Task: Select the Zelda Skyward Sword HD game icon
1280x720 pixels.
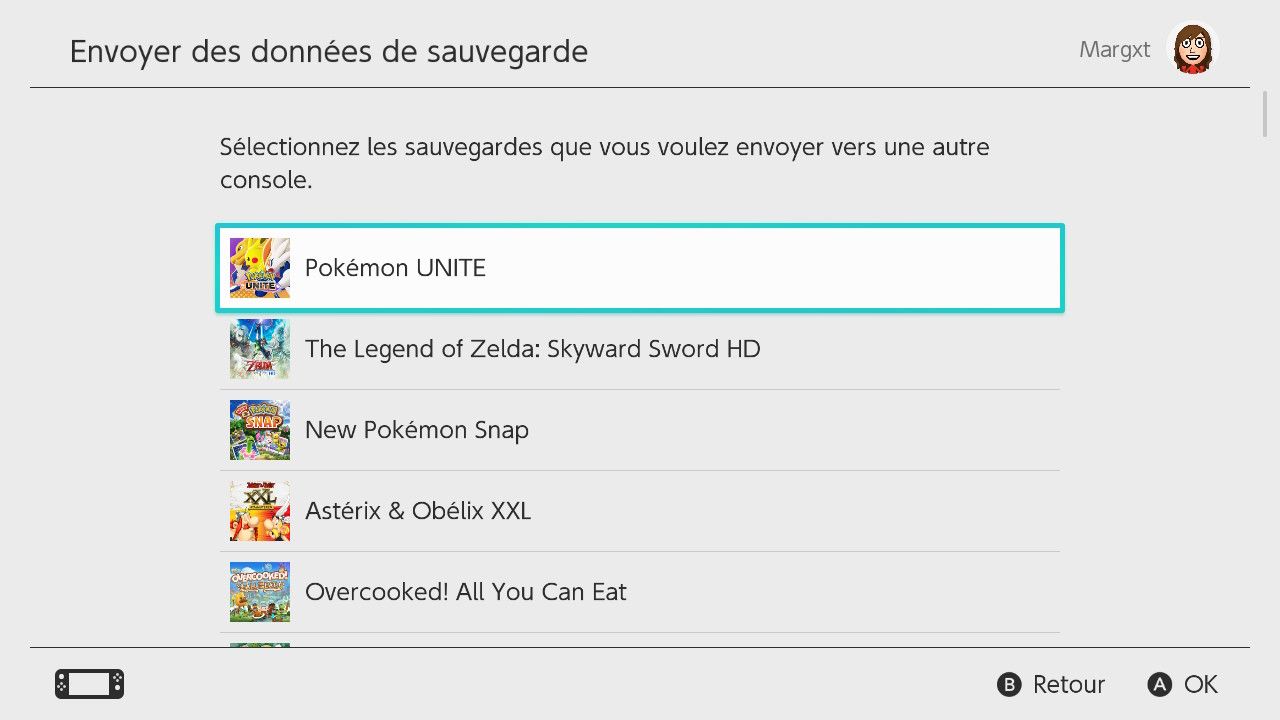Action: click(x=260, y=349)
